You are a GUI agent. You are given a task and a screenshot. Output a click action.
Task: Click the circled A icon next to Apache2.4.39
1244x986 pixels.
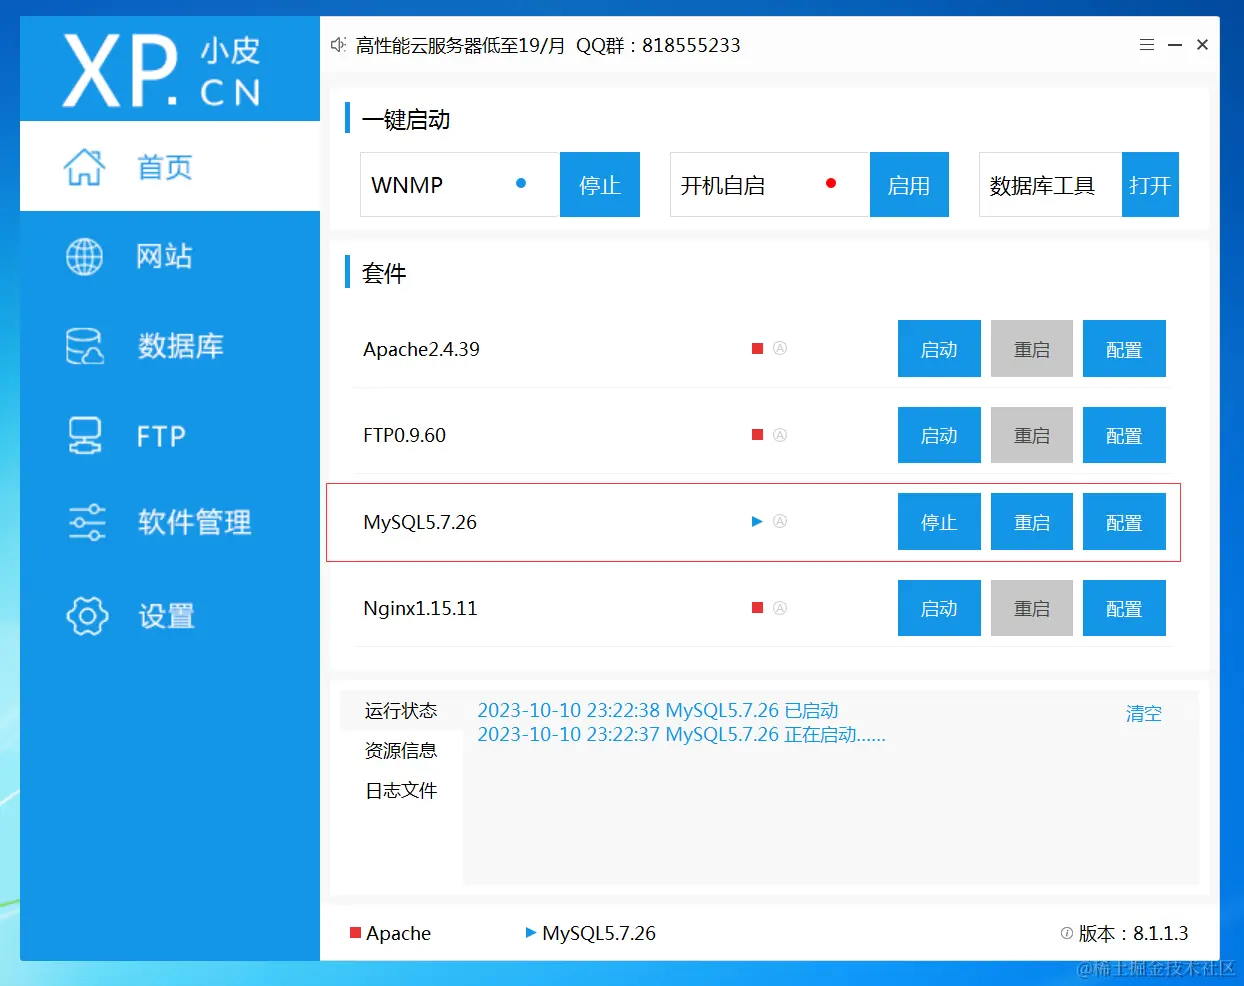(780, 349)
